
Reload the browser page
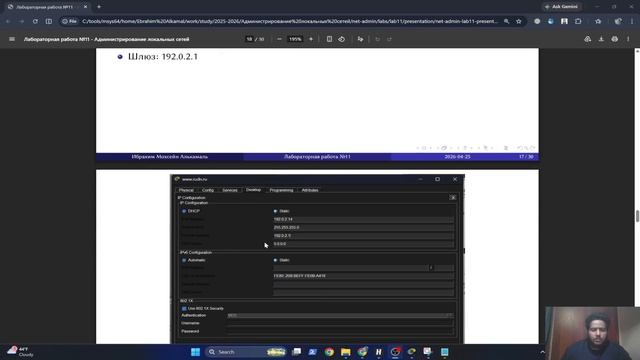35,21
